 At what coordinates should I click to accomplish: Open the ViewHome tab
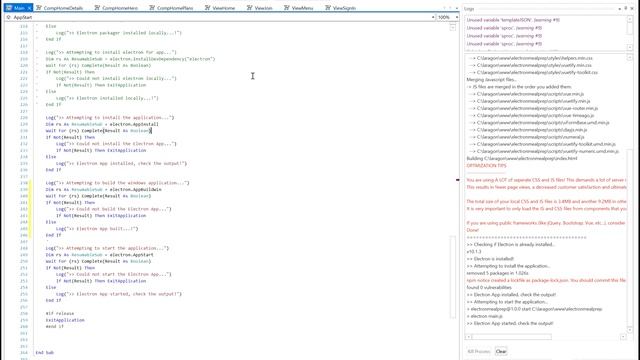220,8
